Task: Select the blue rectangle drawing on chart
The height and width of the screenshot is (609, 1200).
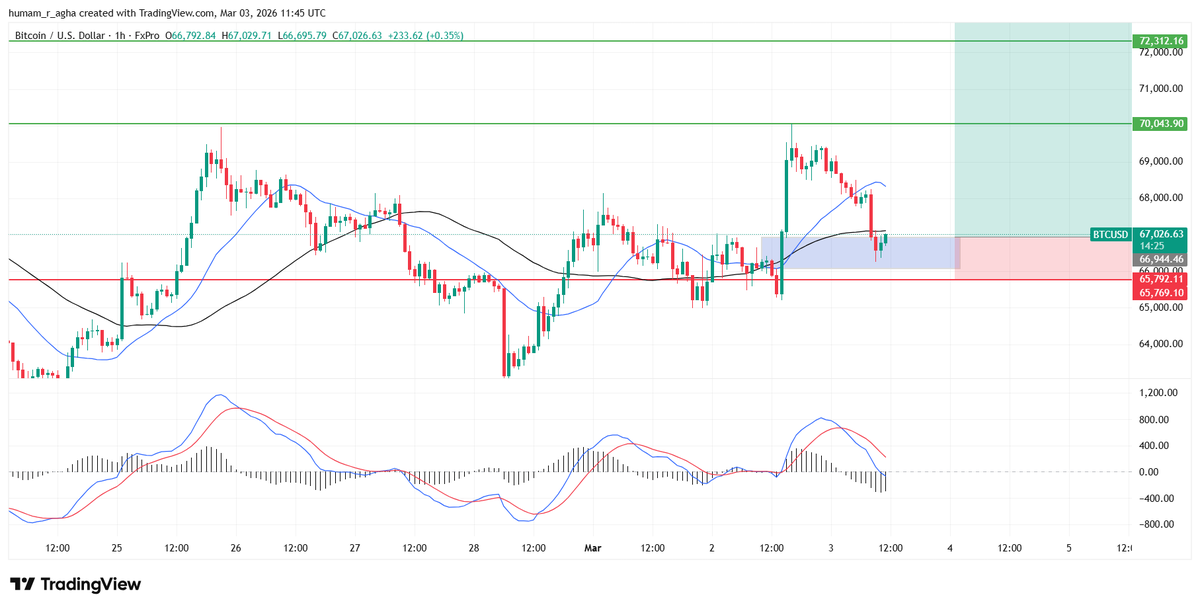Action: tap(861, 253)
